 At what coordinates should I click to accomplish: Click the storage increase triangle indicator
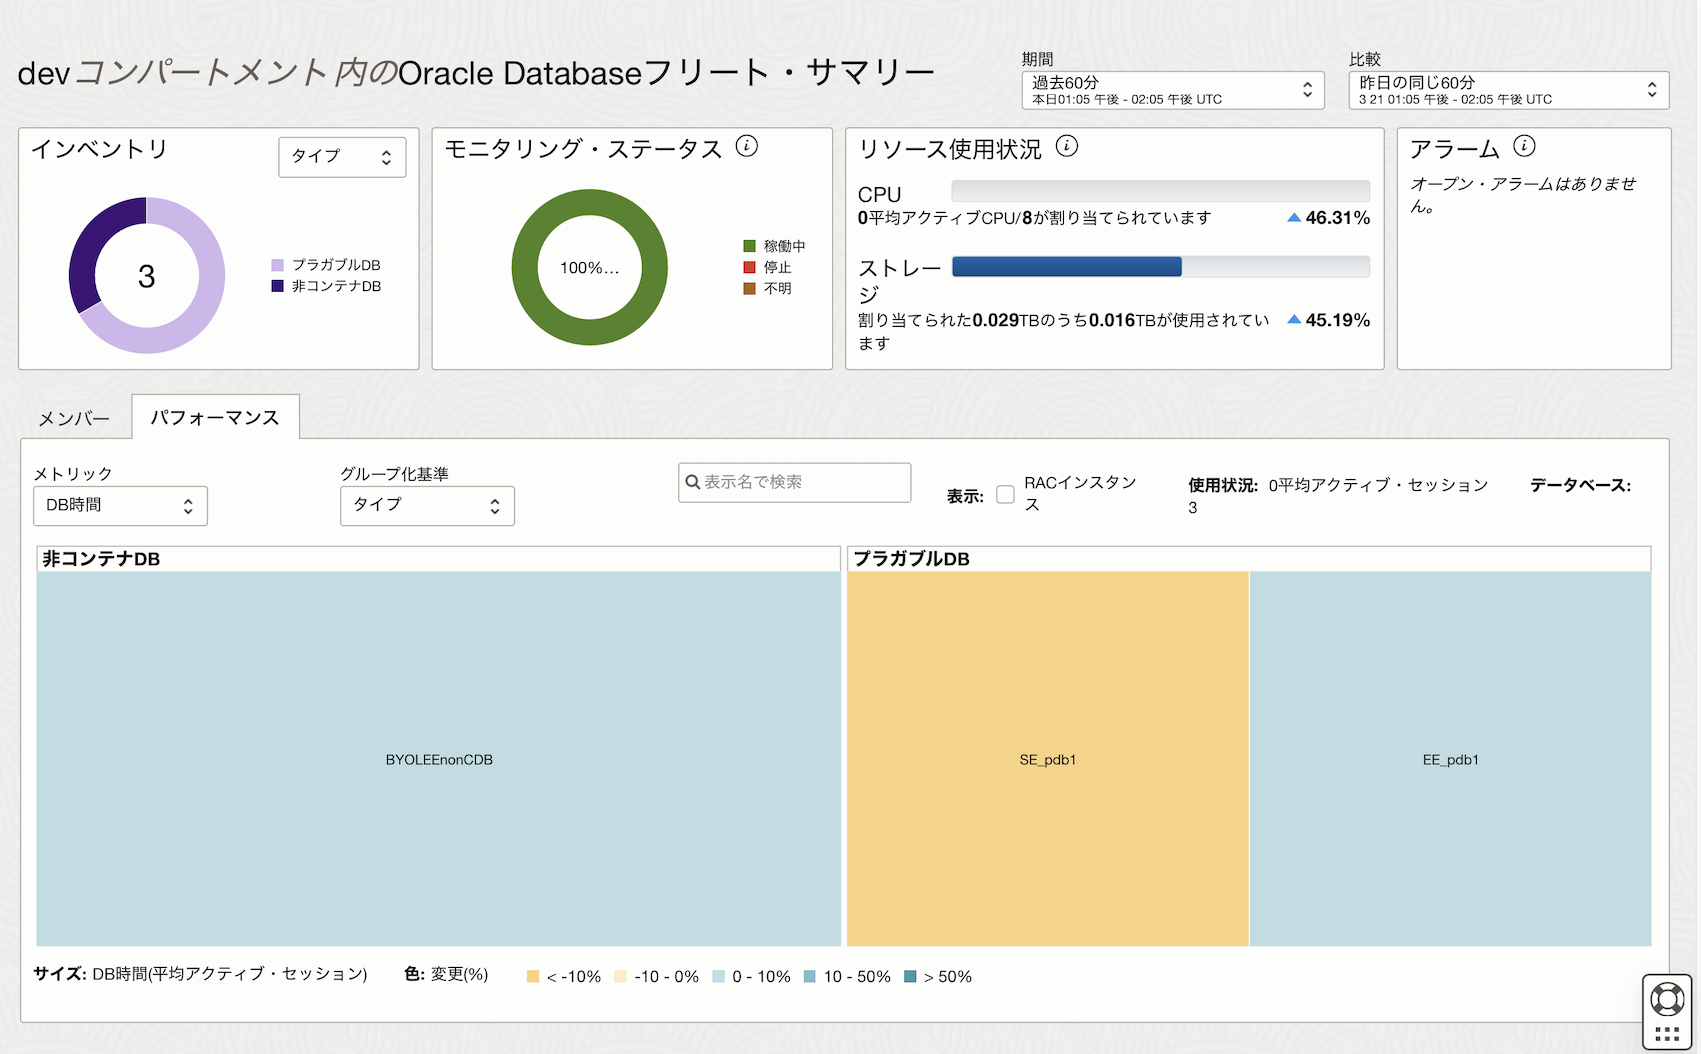(x=1294, y=320)
